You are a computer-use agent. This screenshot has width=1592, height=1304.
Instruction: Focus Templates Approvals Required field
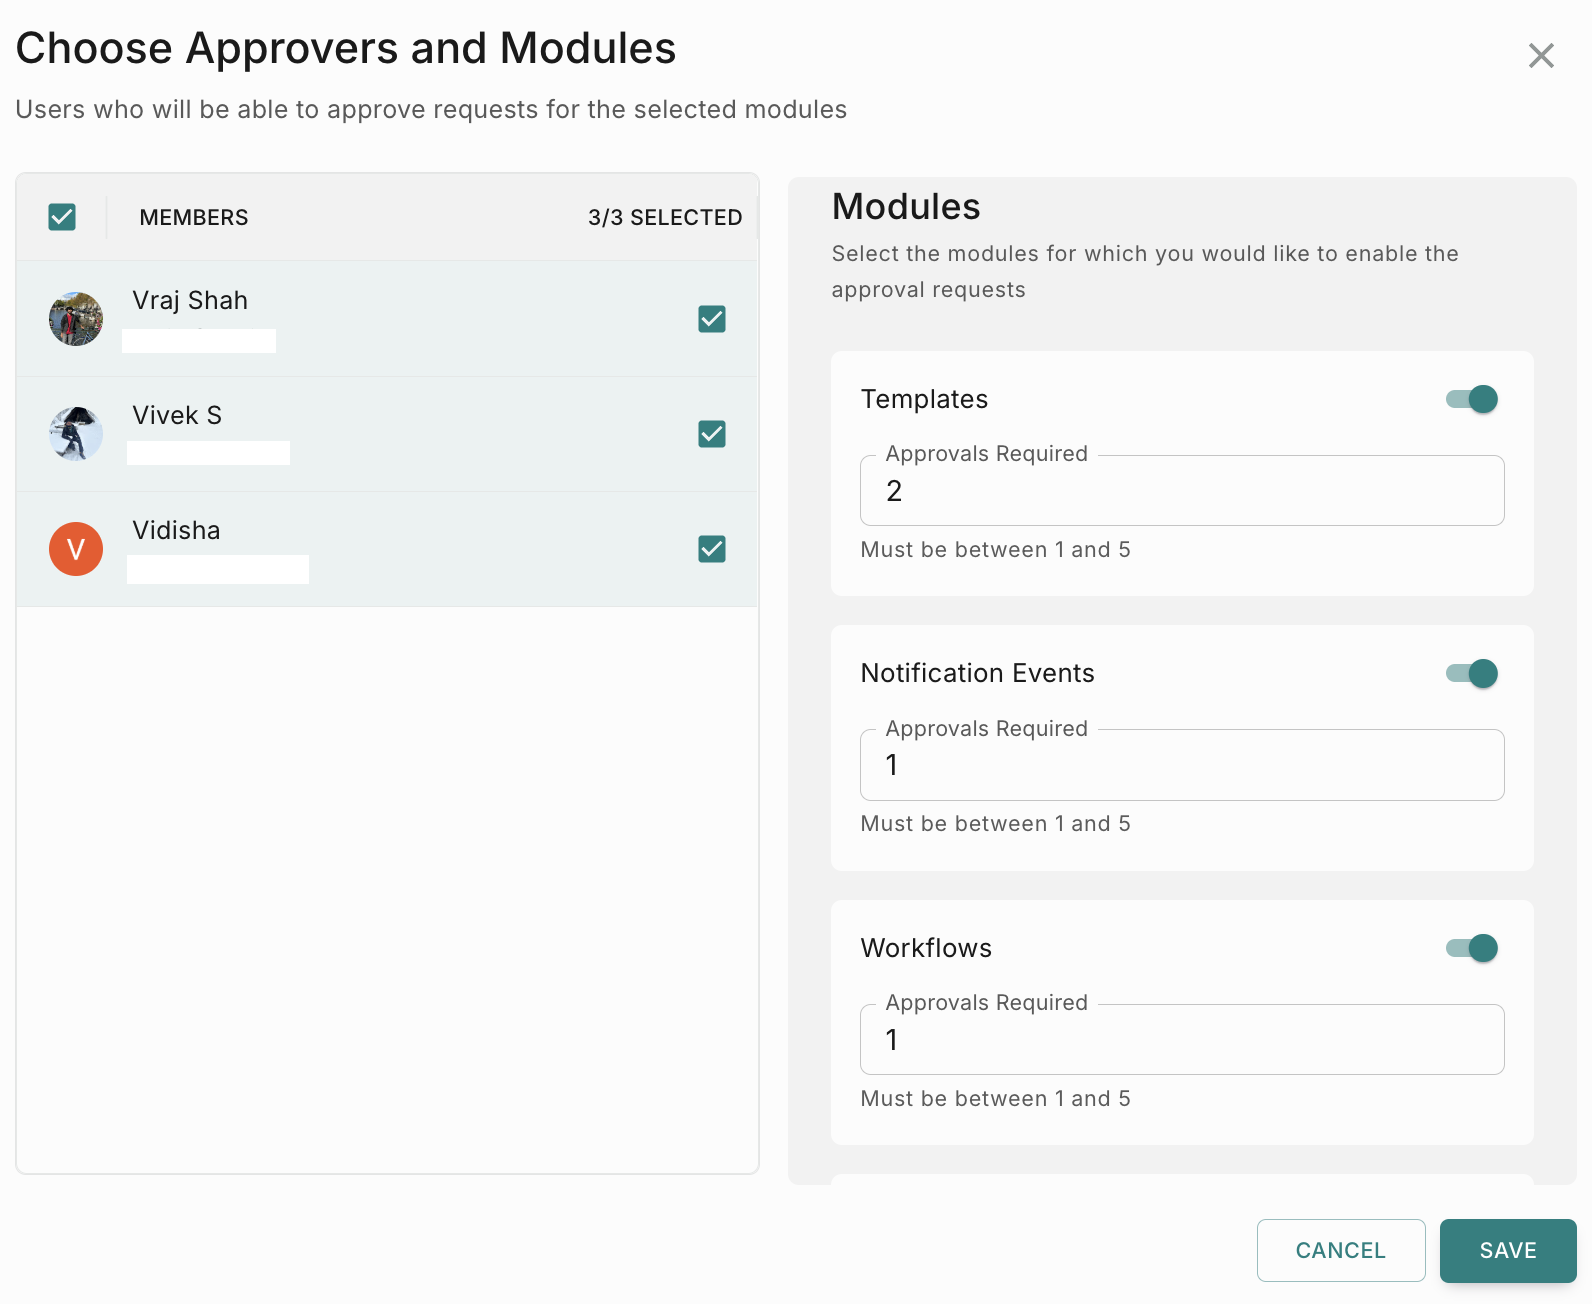[x=1181, y=491]
